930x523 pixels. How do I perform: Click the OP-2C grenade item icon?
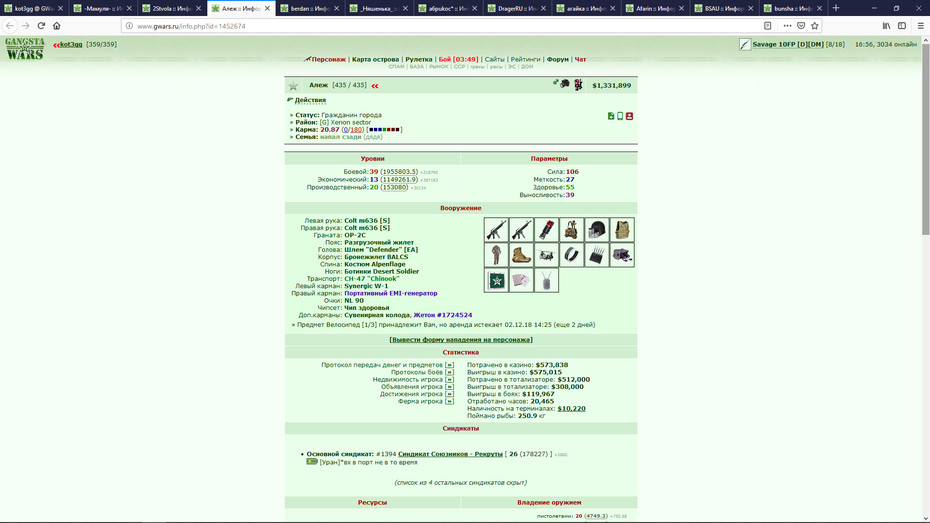tap(546, 230)
